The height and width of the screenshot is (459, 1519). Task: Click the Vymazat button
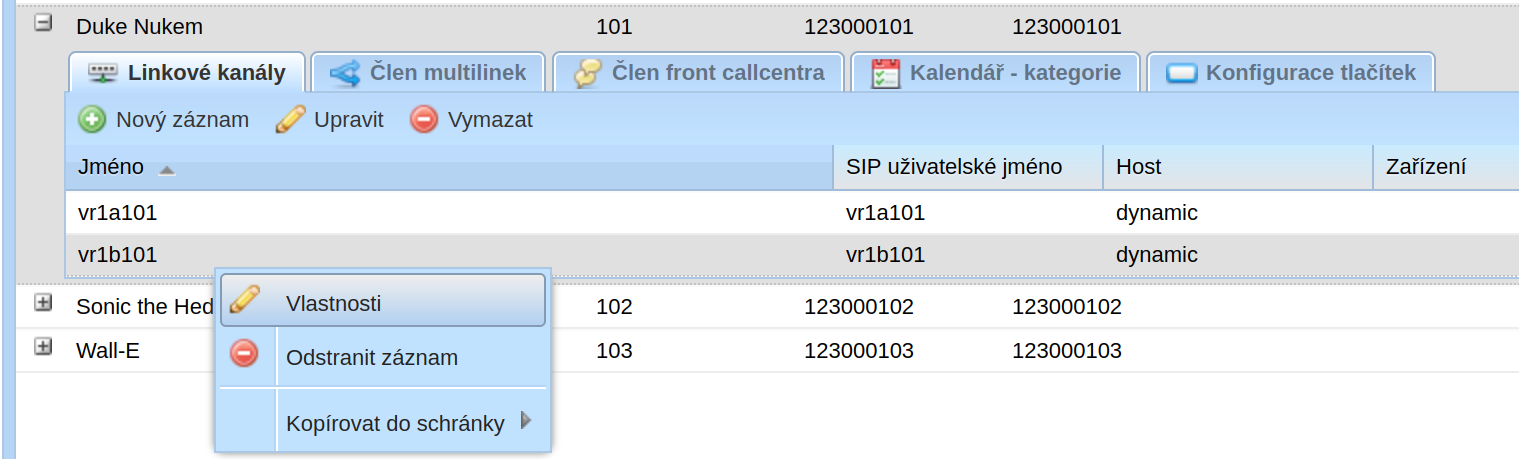pos(472,120)
